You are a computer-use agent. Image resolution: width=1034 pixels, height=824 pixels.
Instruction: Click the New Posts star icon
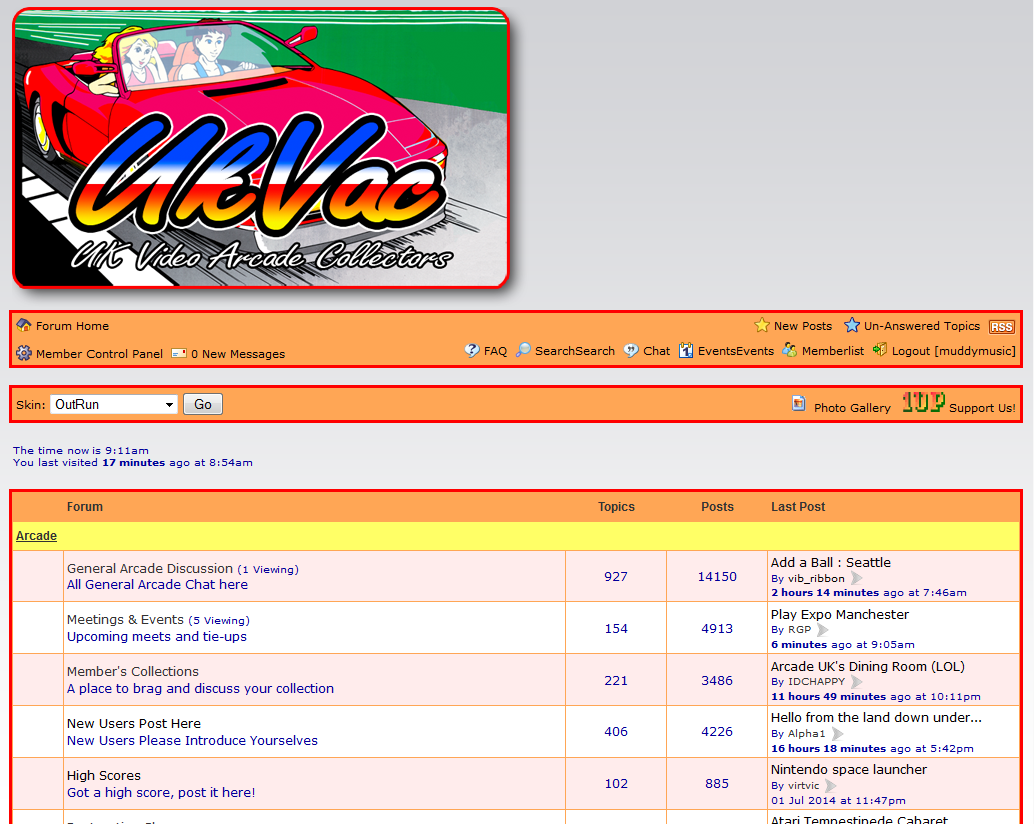tap(762, 325)
